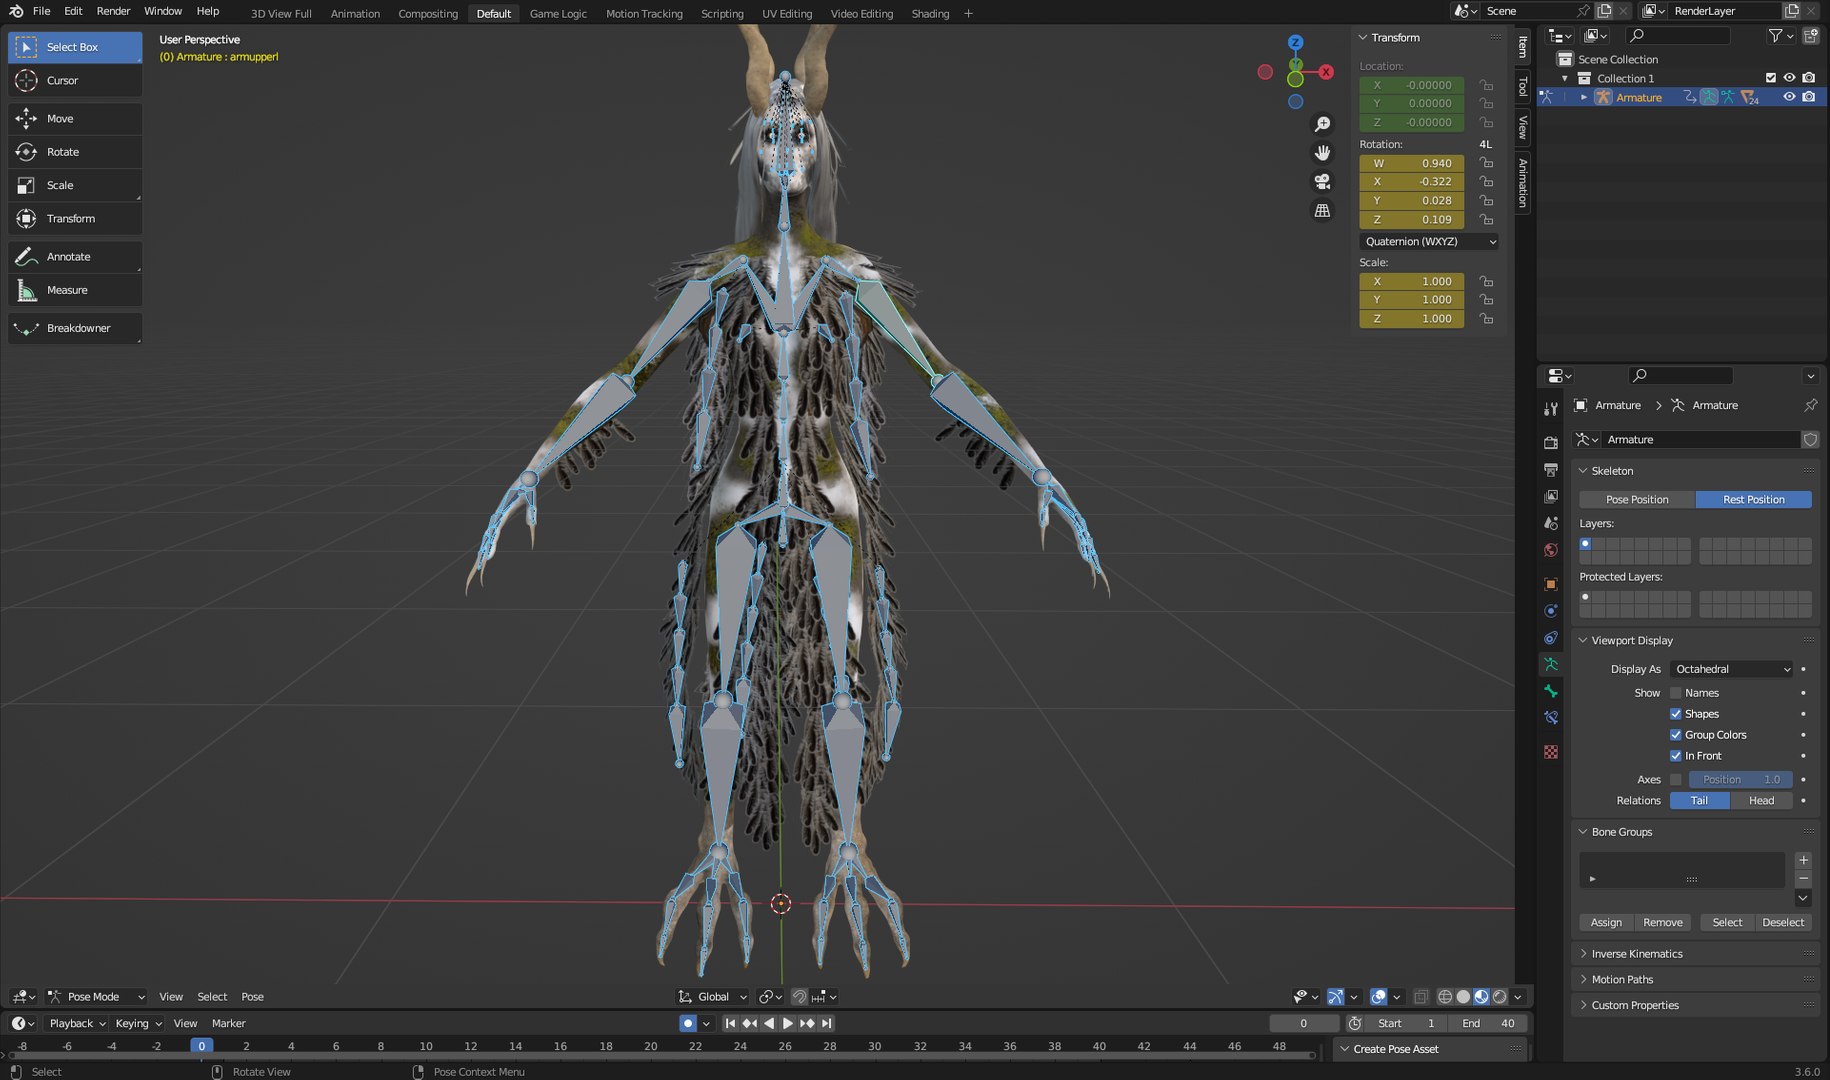Select the Transform tool

coord(75,218)
